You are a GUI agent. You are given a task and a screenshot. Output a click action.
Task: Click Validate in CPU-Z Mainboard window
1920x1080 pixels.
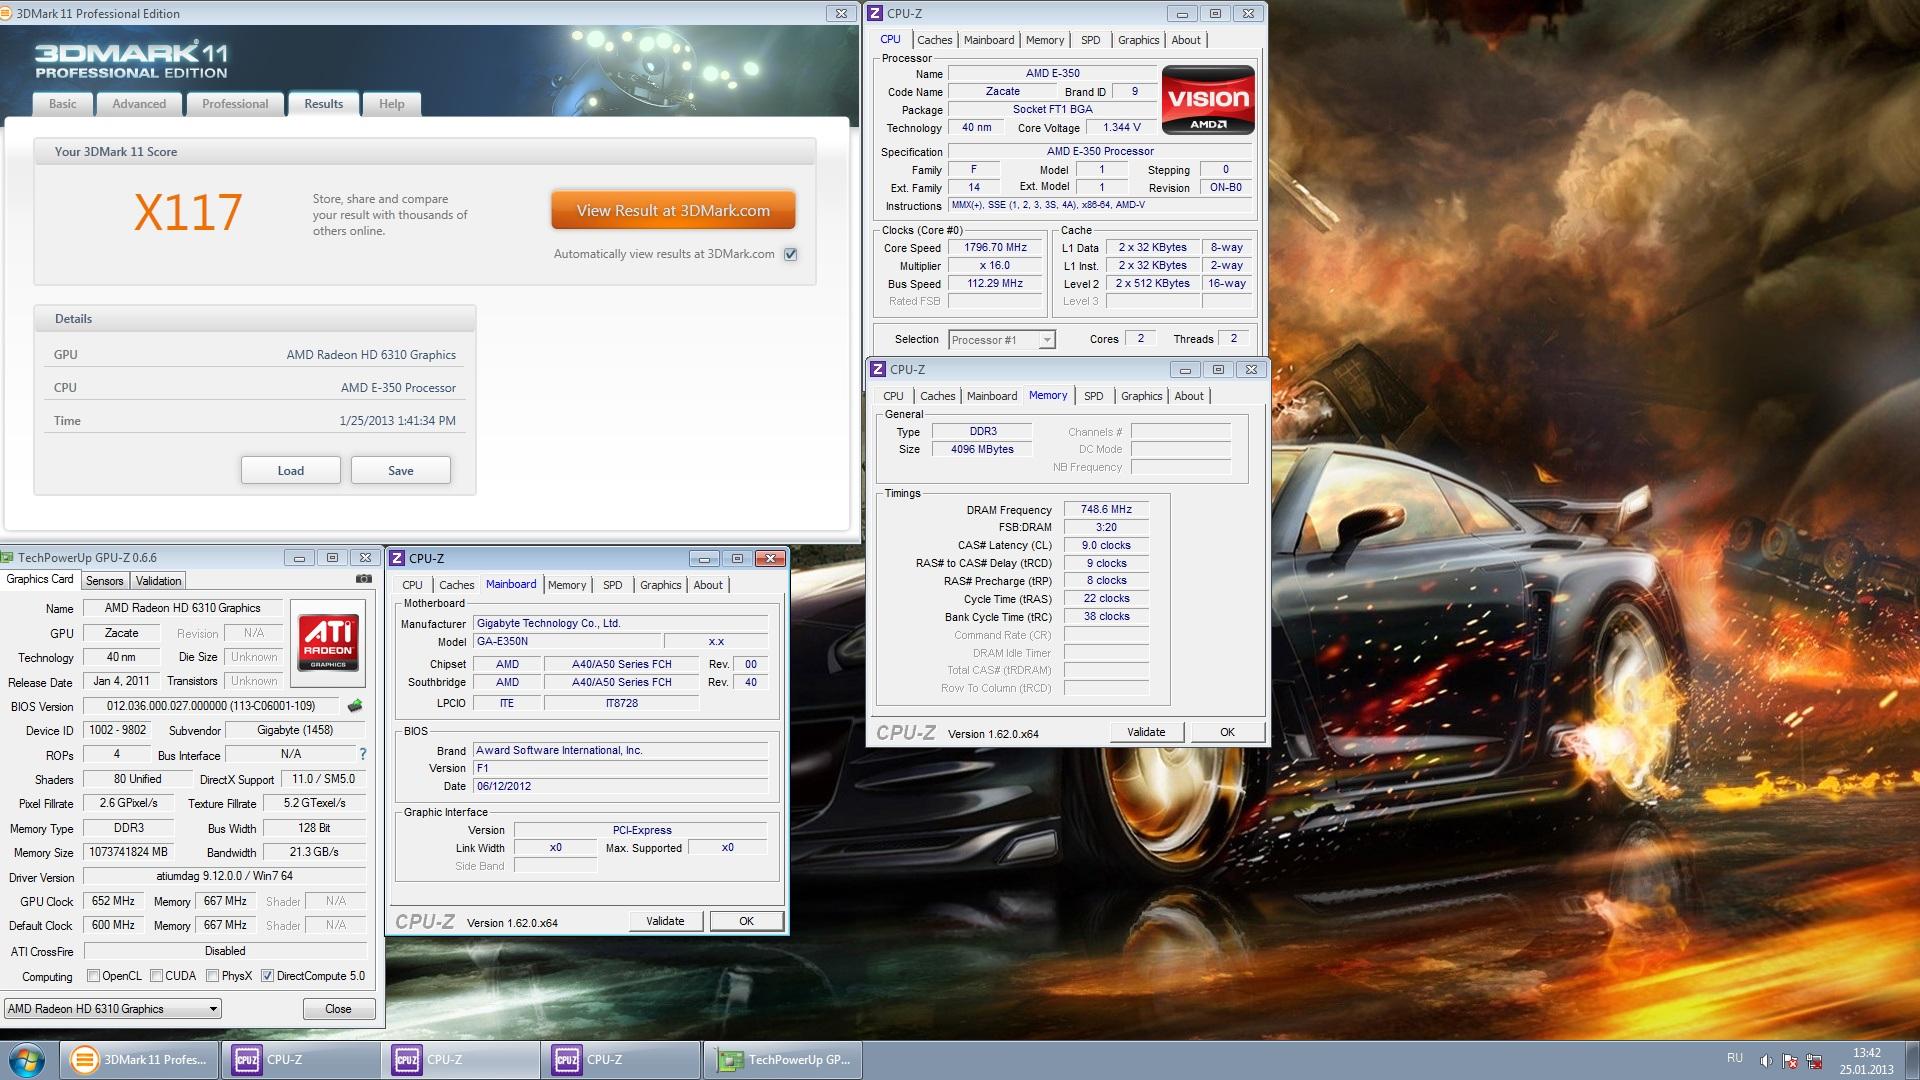(x=665, y=921)
